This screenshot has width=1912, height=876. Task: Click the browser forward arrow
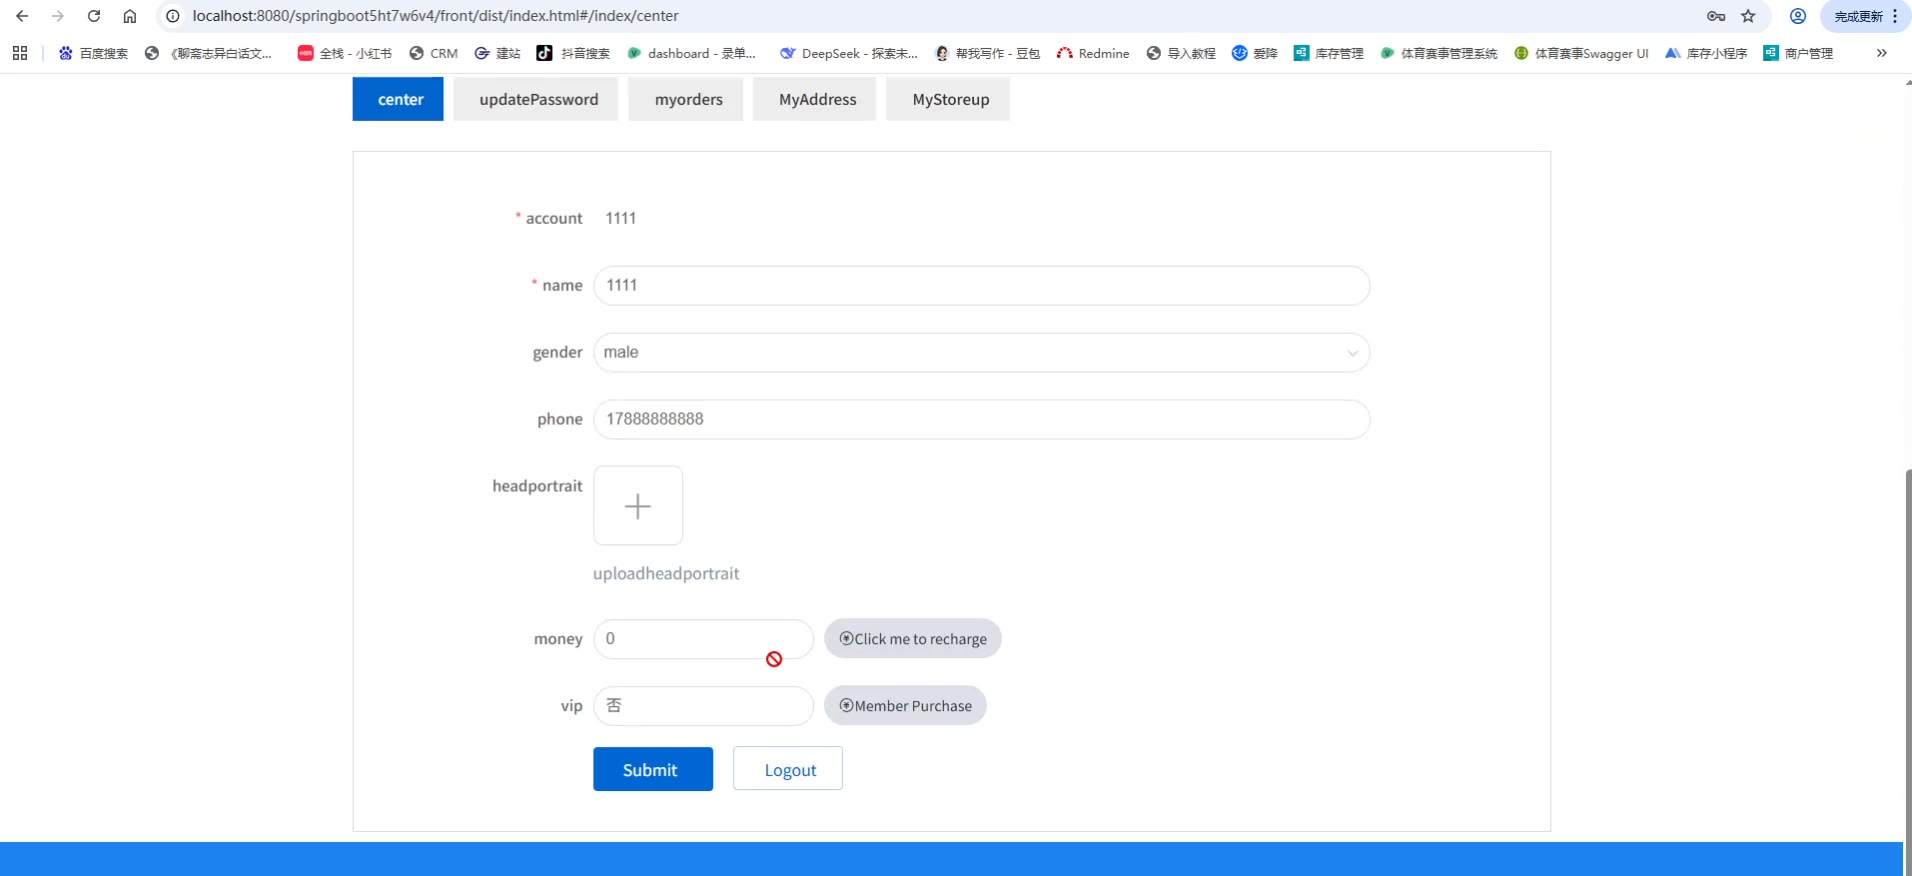[58, 16]
